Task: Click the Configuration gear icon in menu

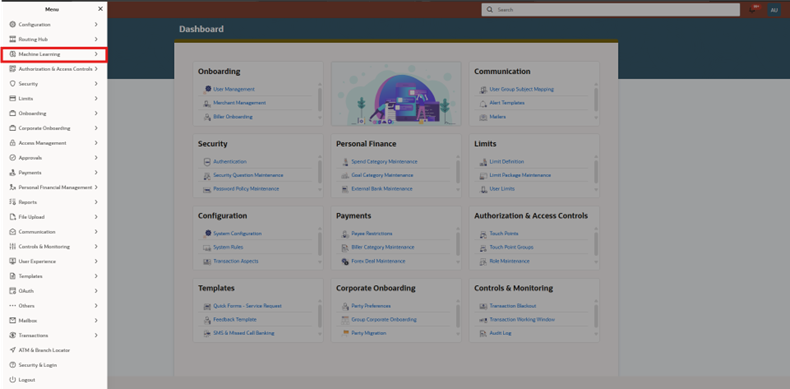Action: [x=13, y=24]
